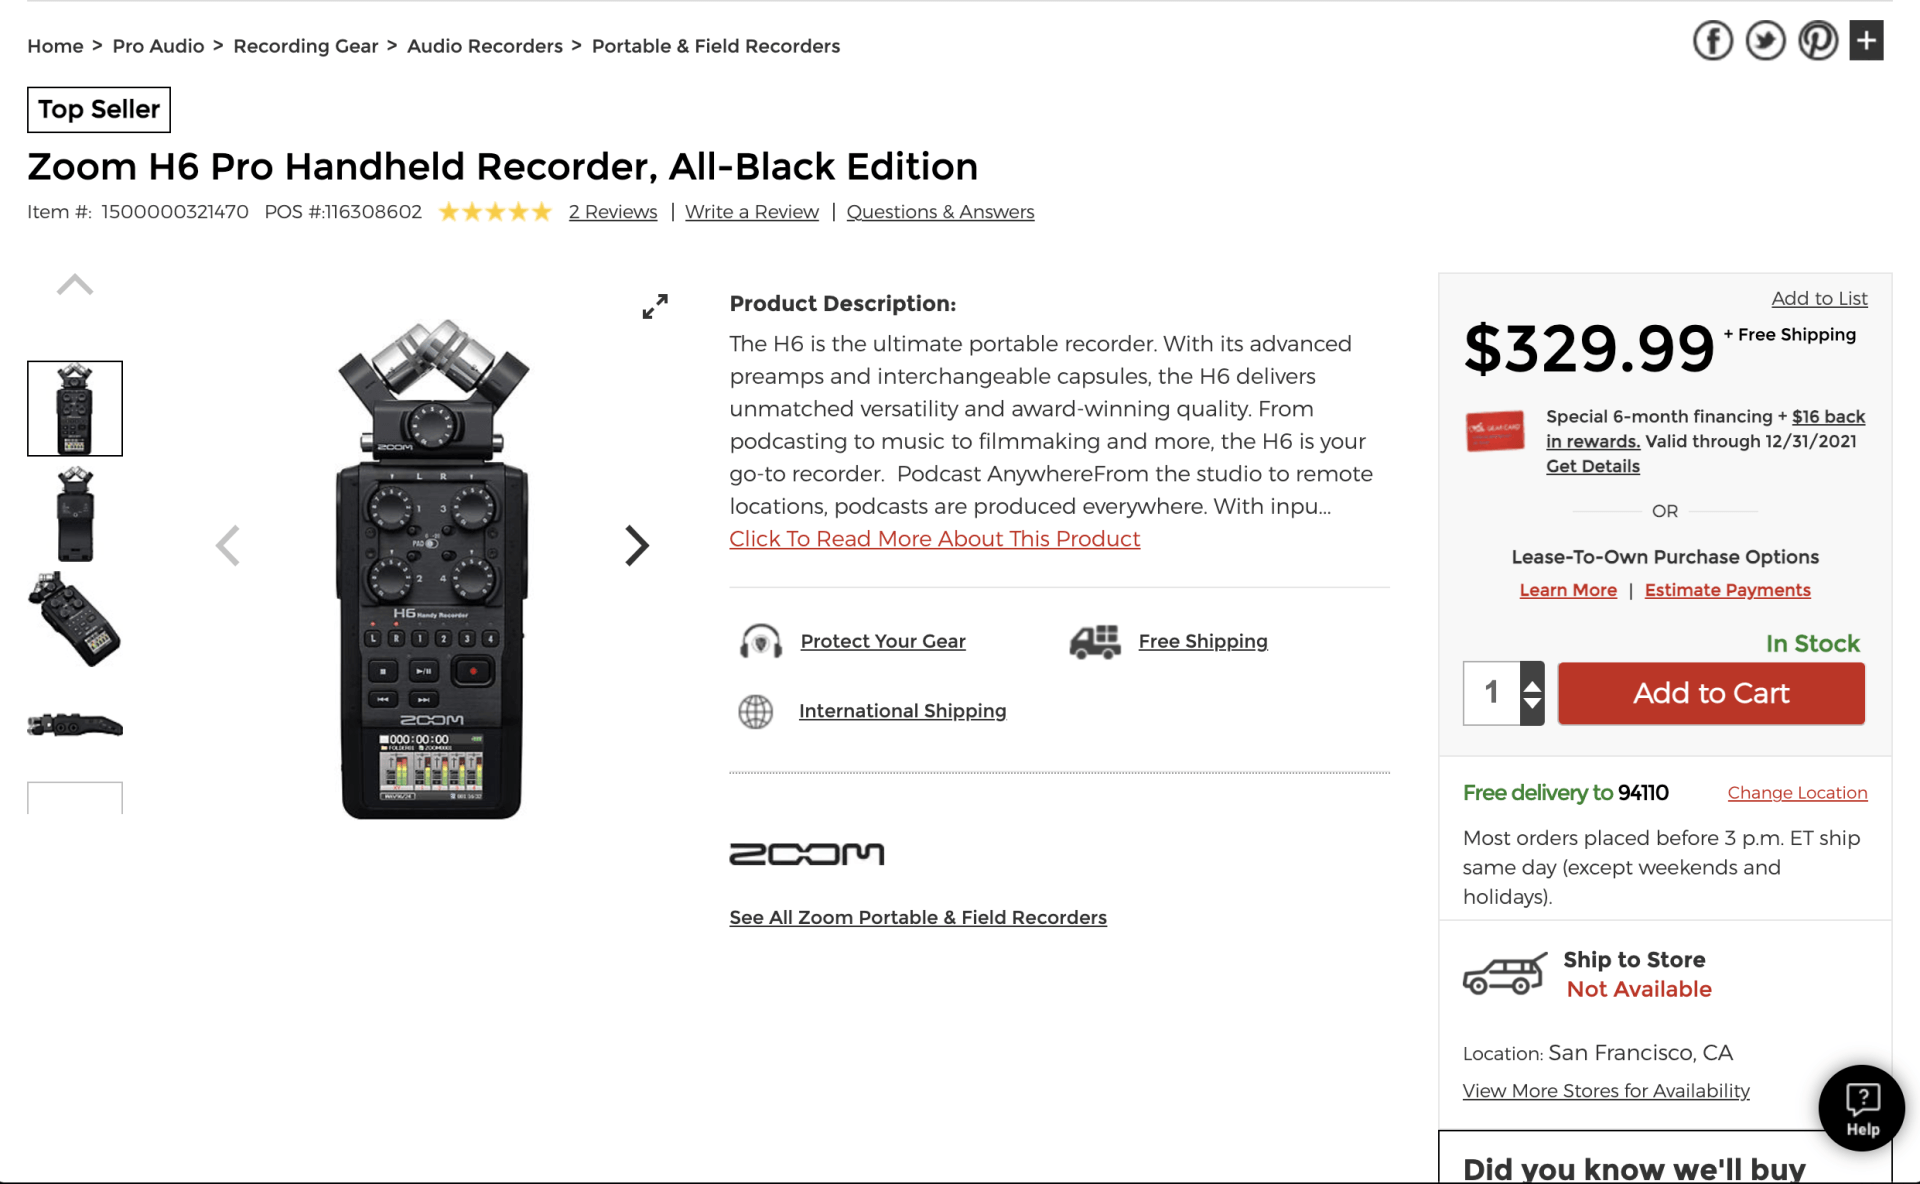Add the recorder to cart
Image resolution: width=1920 pixels, height=1184 pixels.
tap(1710, 693)
